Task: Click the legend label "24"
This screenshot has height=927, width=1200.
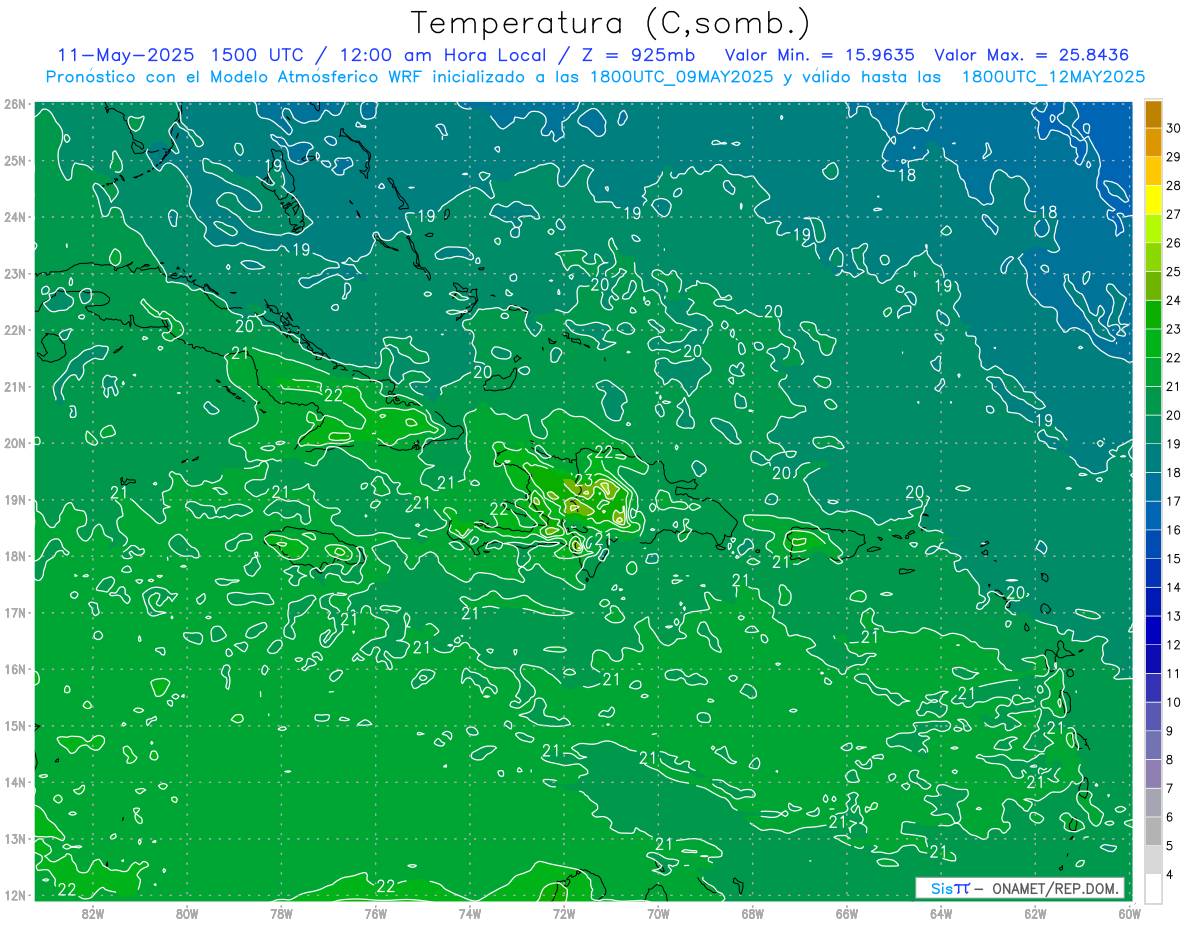Action: click(x=1174, y=300)
